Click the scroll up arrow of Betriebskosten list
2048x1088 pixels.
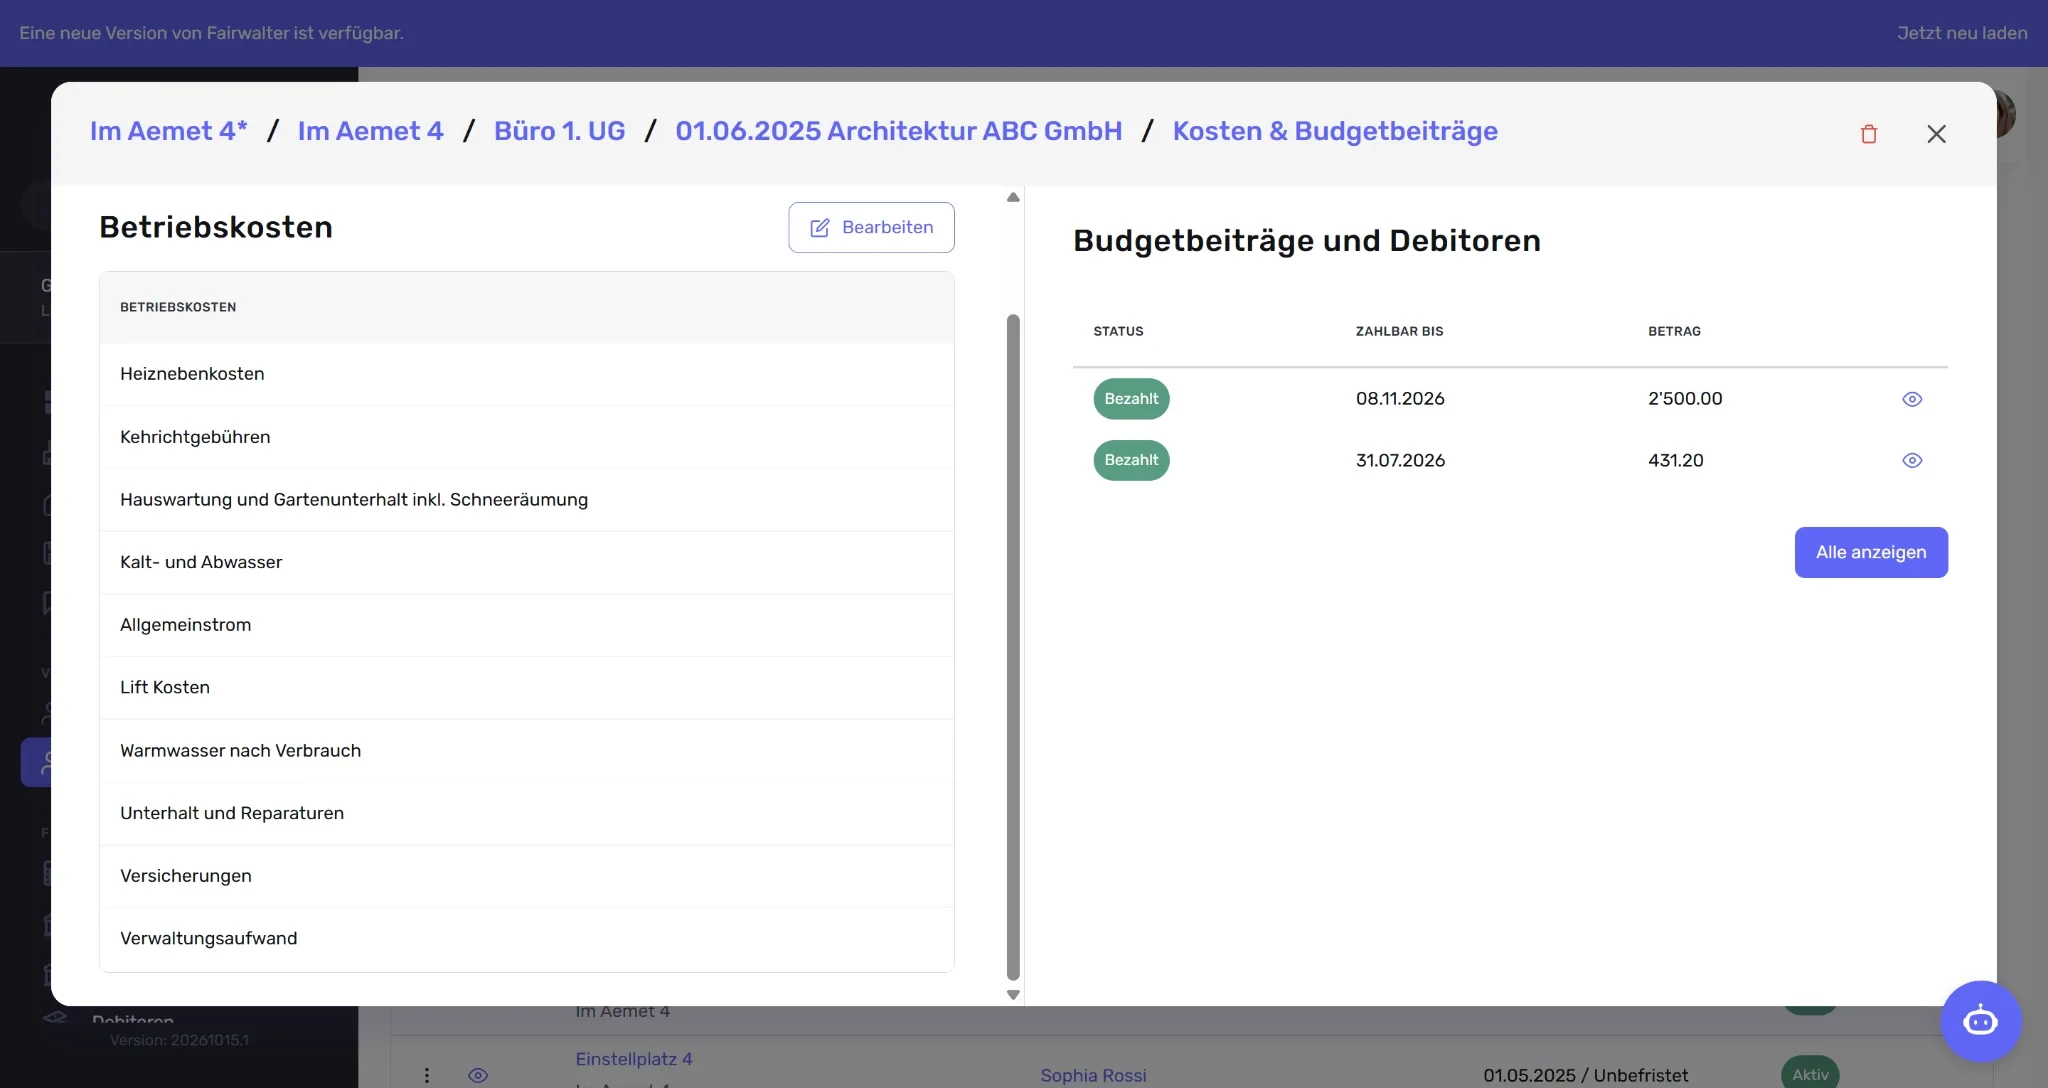pyautogui.click(x=1013, y=197)
